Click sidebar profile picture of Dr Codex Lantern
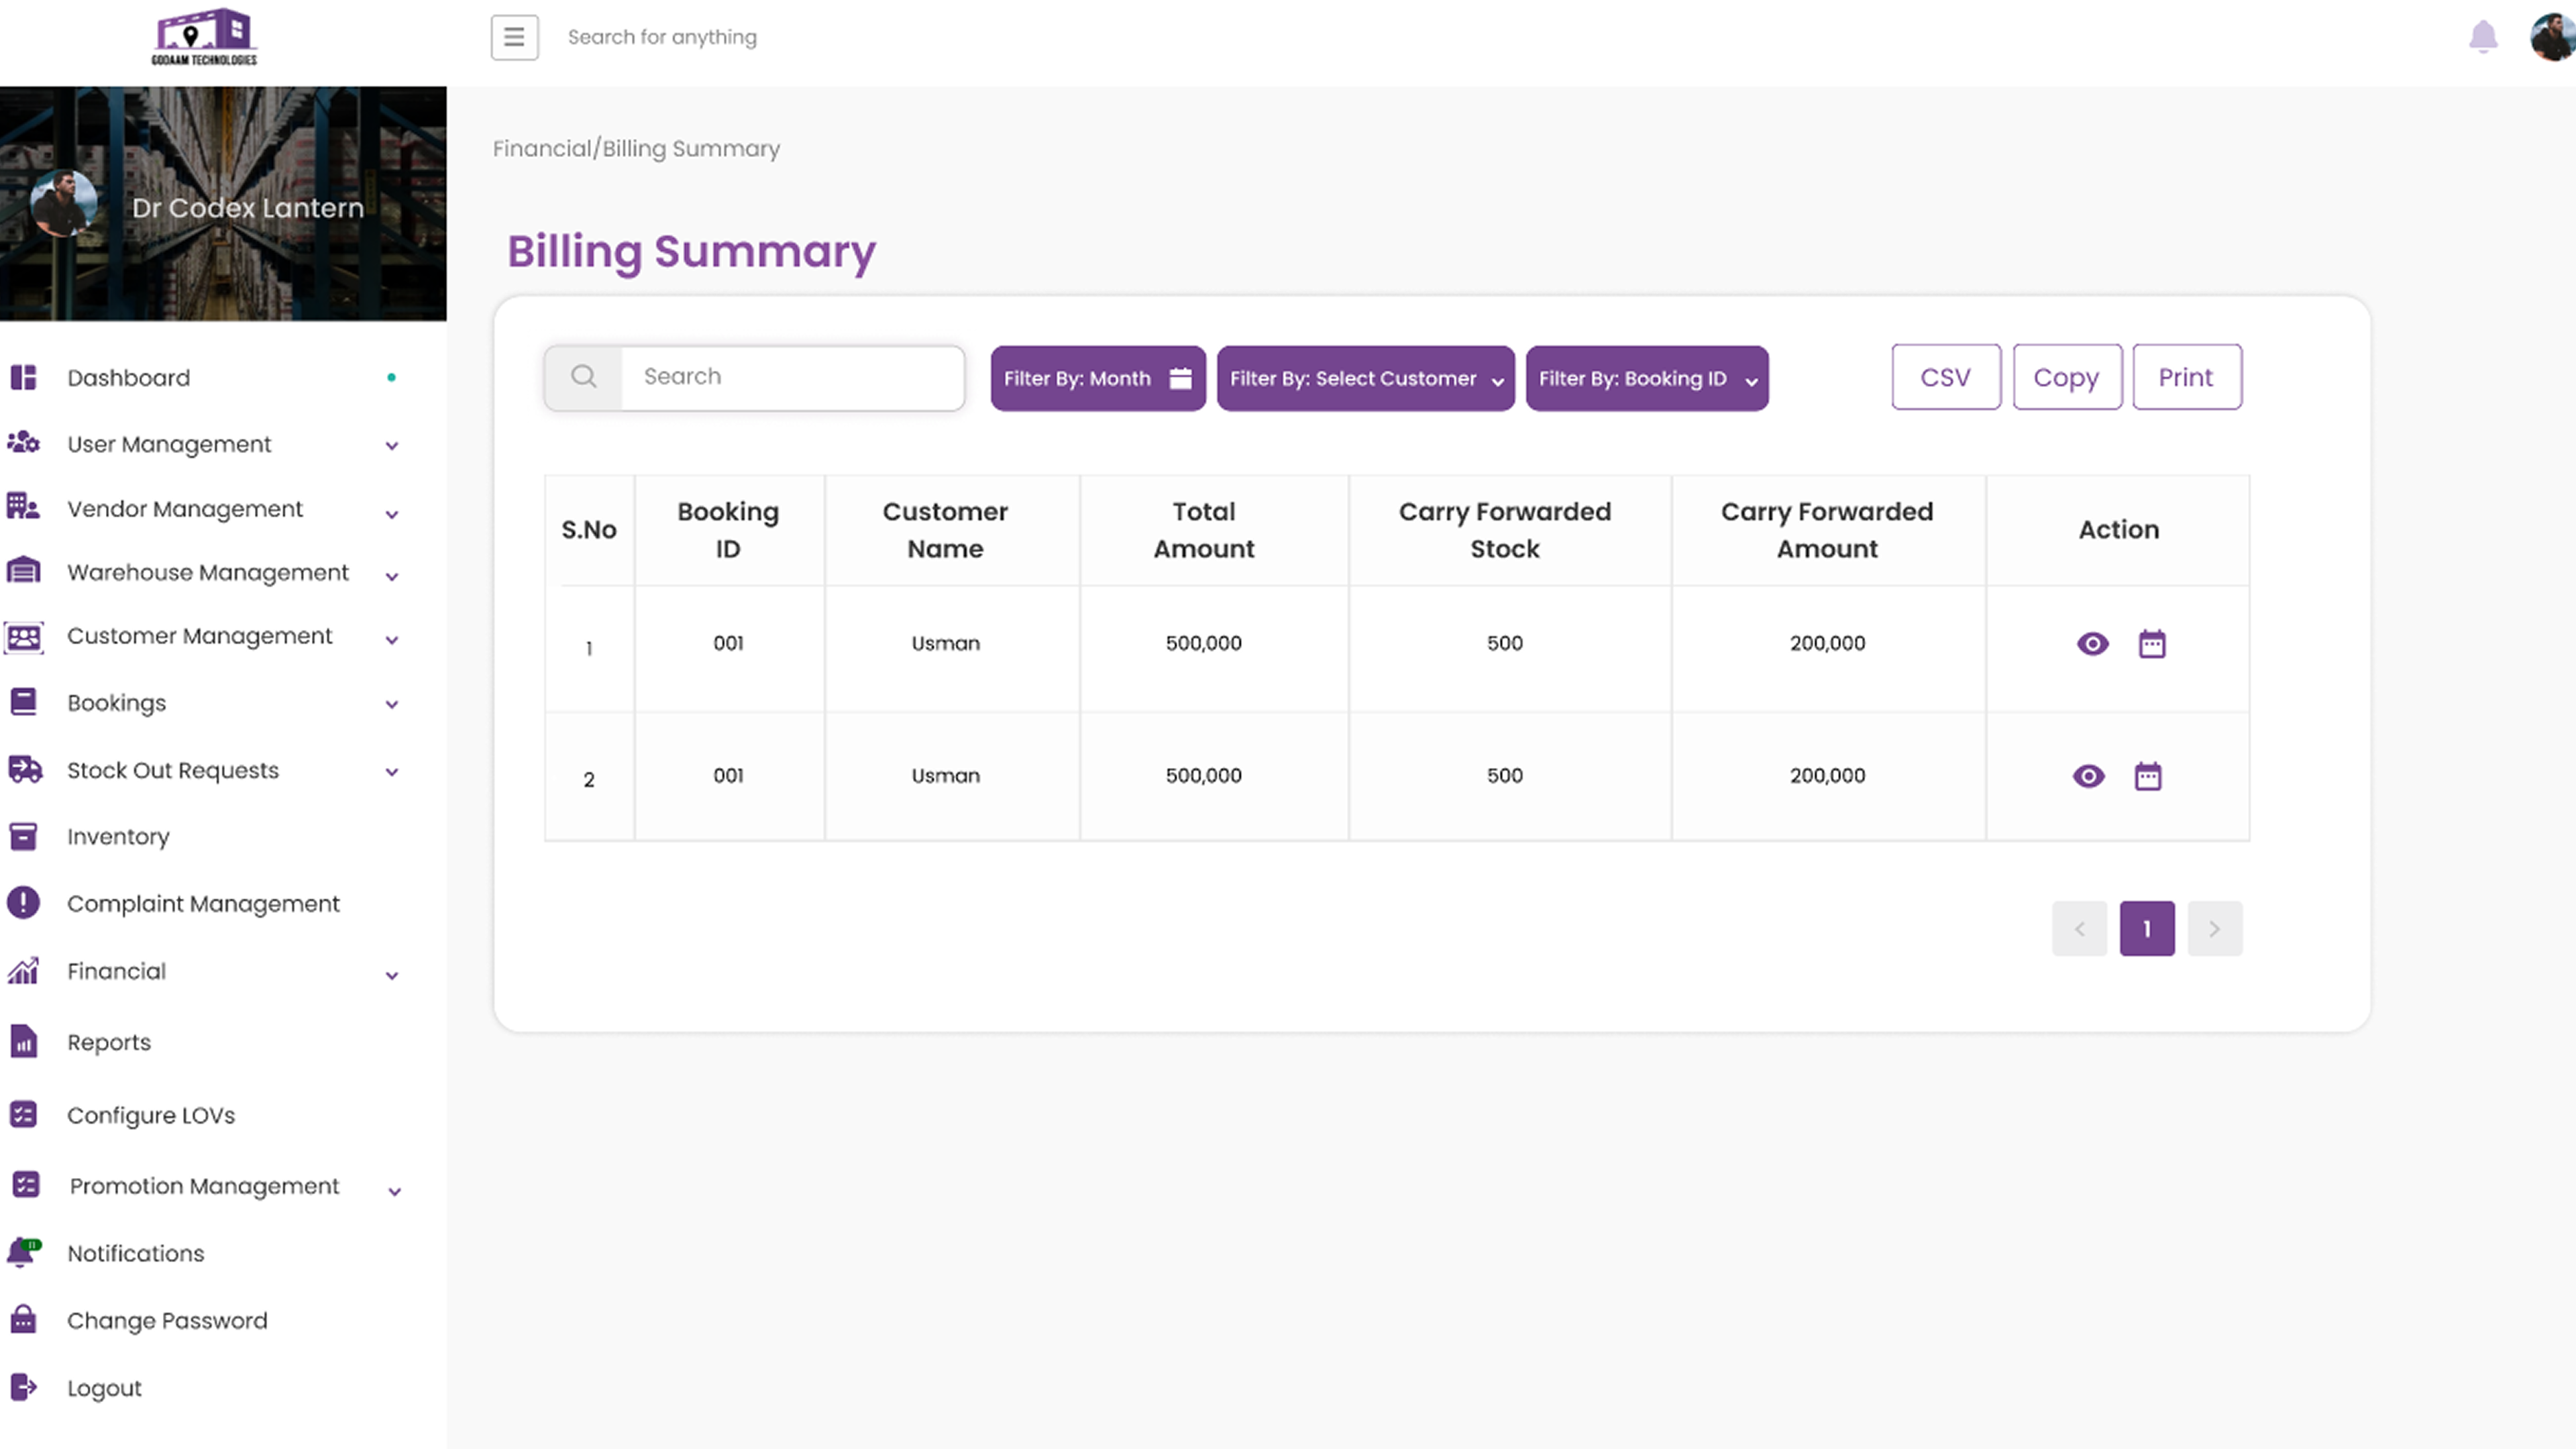Viewport: 2576px width, 1449px height. pos(64,203)
